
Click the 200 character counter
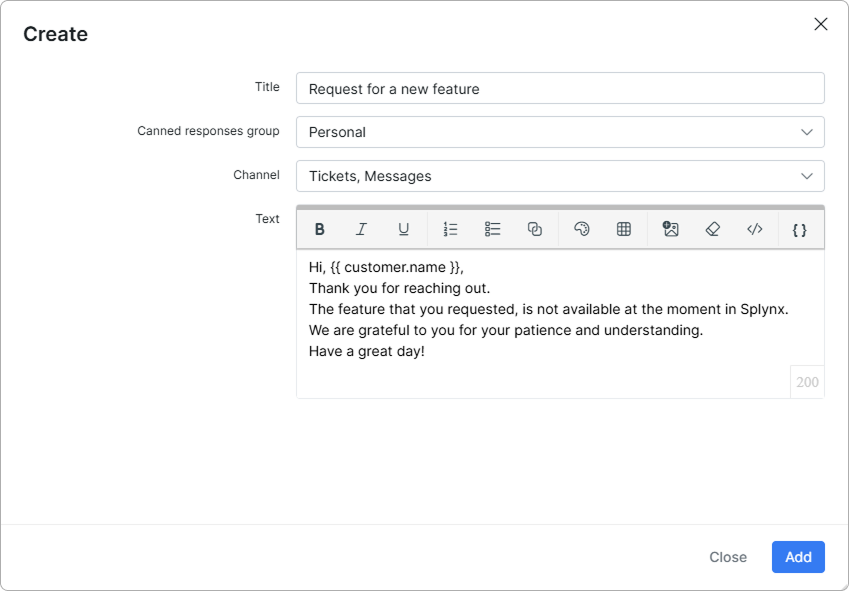807,382
